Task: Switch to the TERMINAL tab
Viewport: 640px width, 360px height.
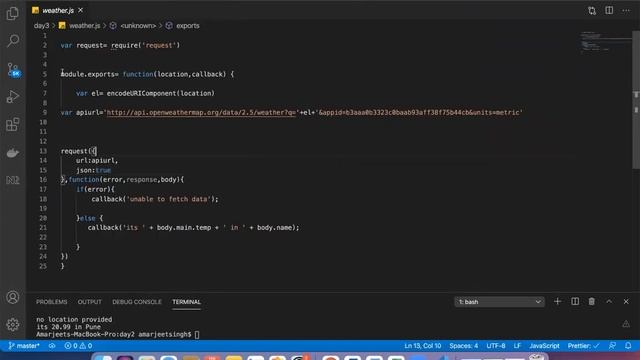Action: tap(186, 302)
